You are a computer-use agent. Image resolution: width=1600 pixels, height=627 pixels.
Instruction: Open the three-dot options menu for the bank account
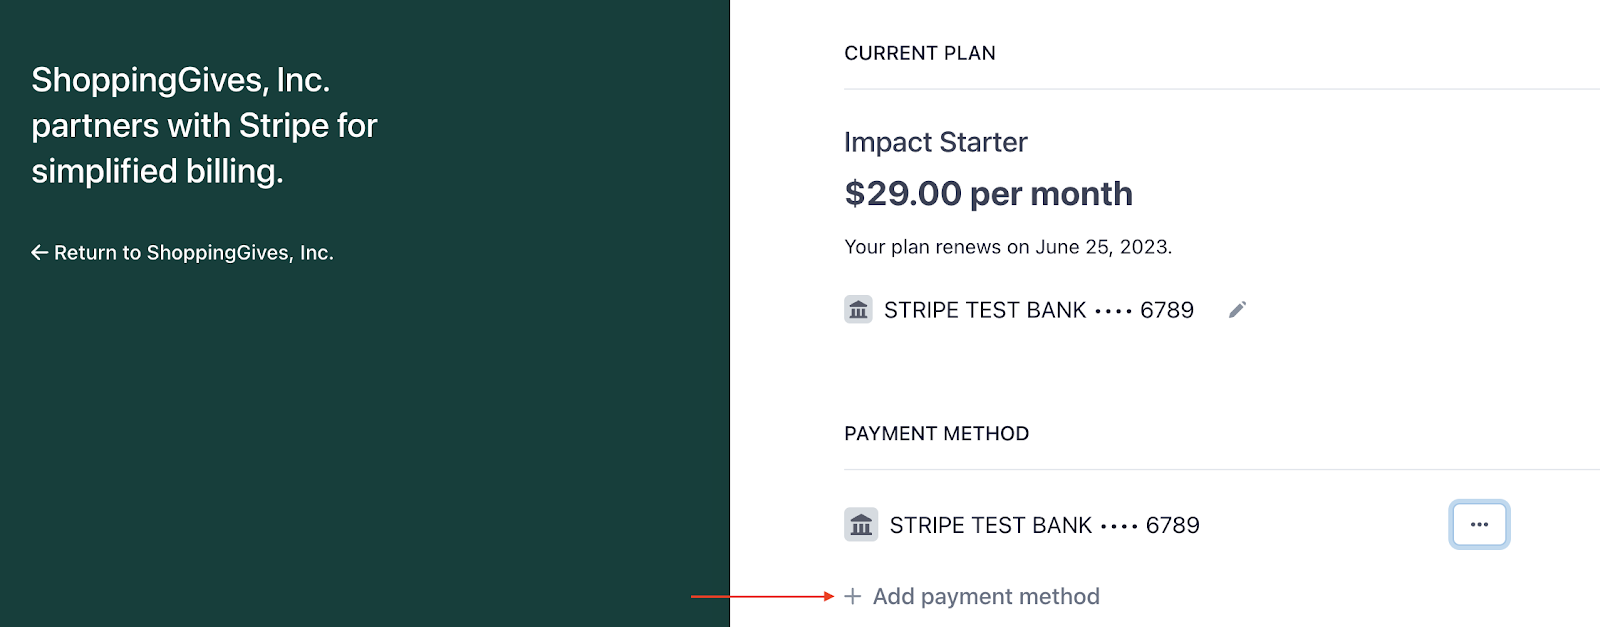pyautogui.click(x=1479, y=525)
